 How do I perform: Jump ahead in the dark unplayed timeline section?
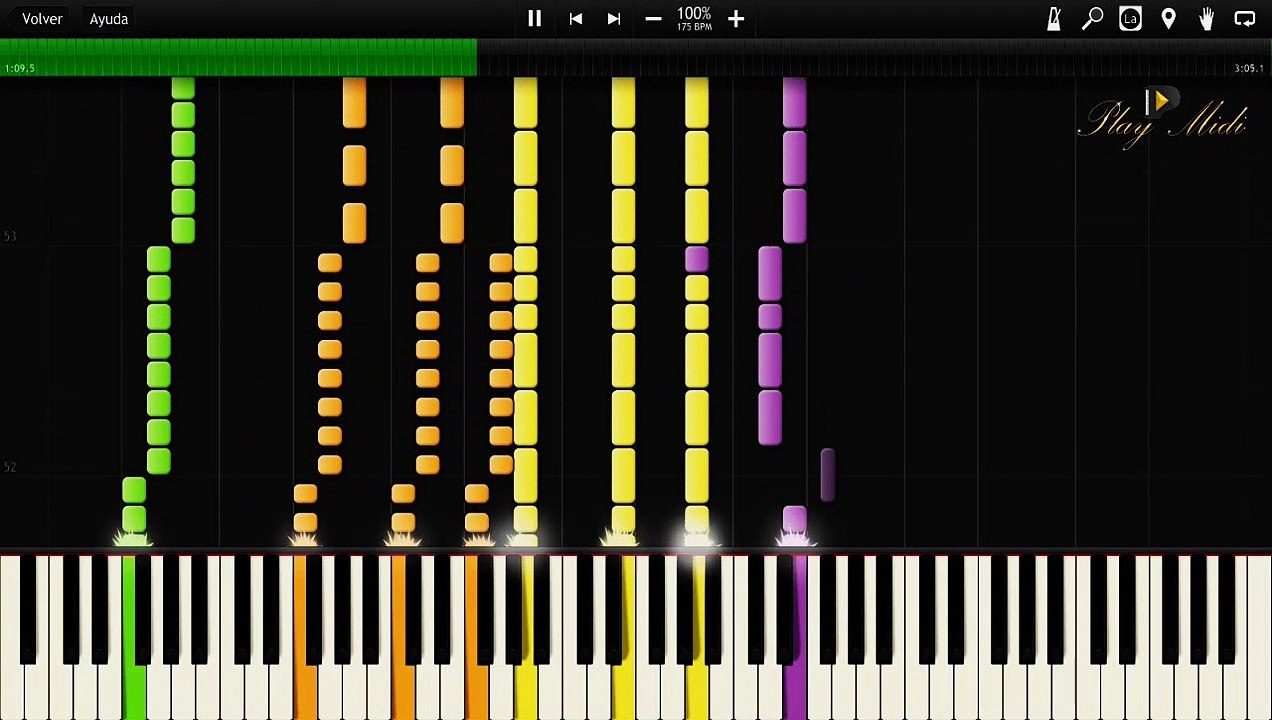pos(874,57)
